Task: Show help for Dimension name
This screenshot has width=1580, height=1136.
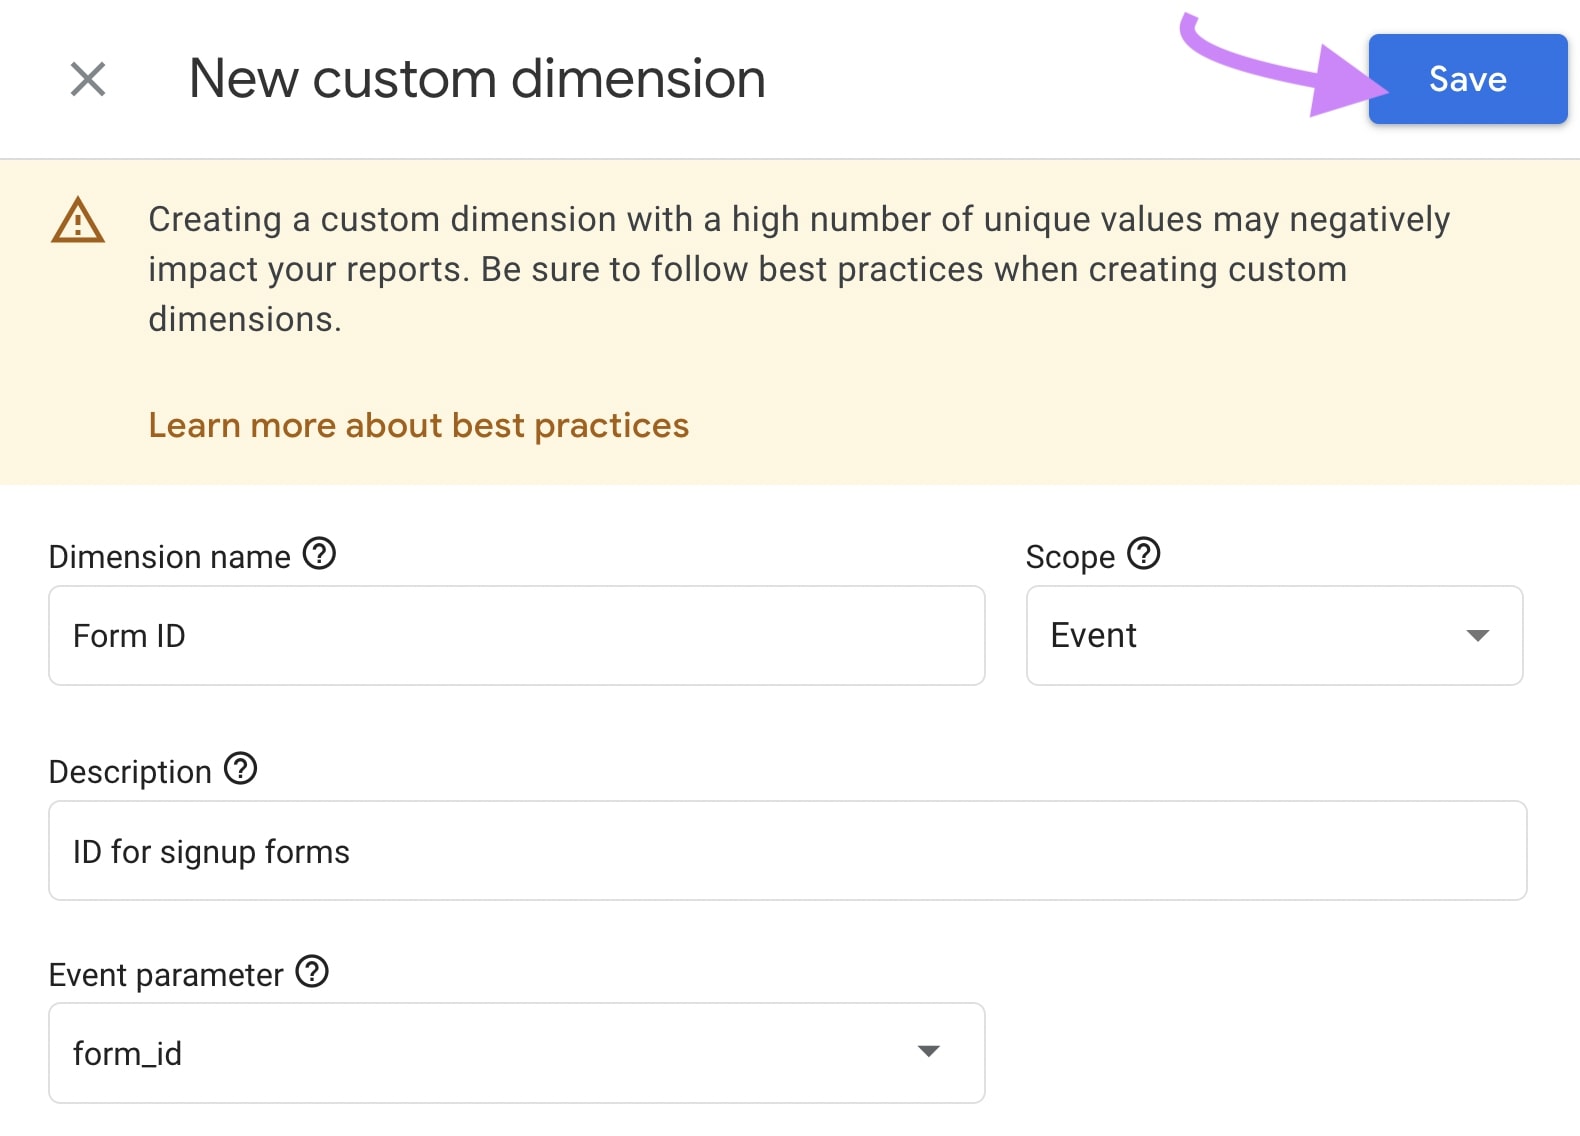Action: [x=319, y=553]
